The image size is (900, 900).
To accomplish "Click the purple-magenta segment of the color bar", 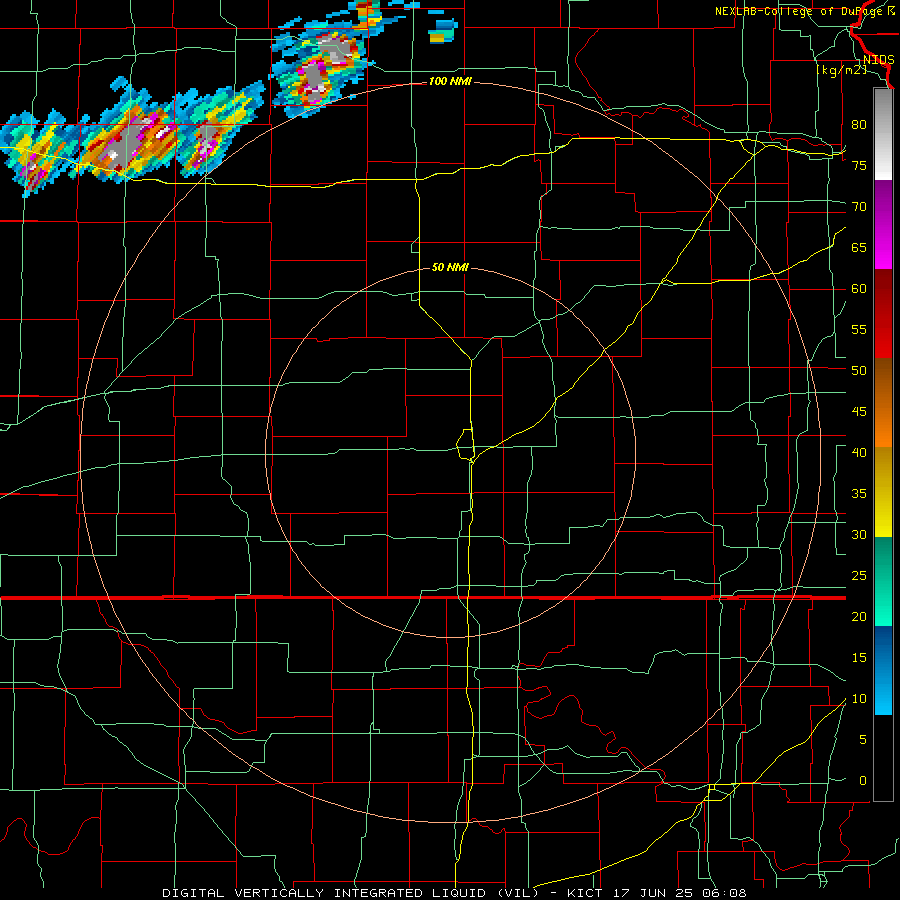I will coord(883,224).
